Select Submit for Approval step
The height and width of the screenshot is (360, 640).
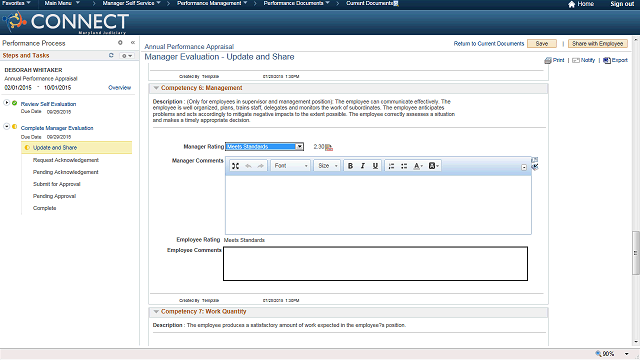(x=57, y=184)
